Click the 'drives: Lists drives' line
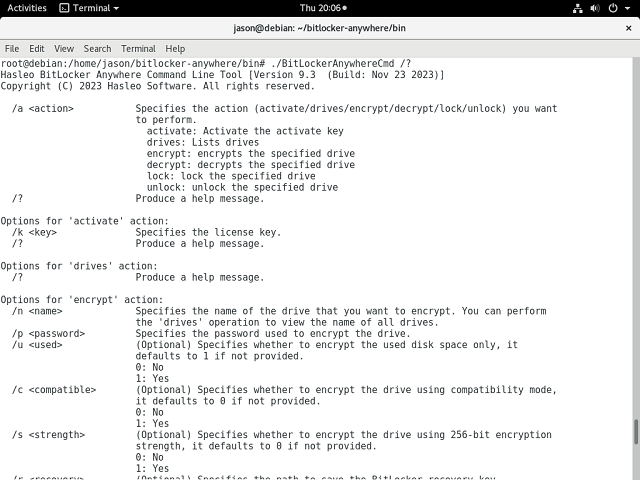 point(203,142)
